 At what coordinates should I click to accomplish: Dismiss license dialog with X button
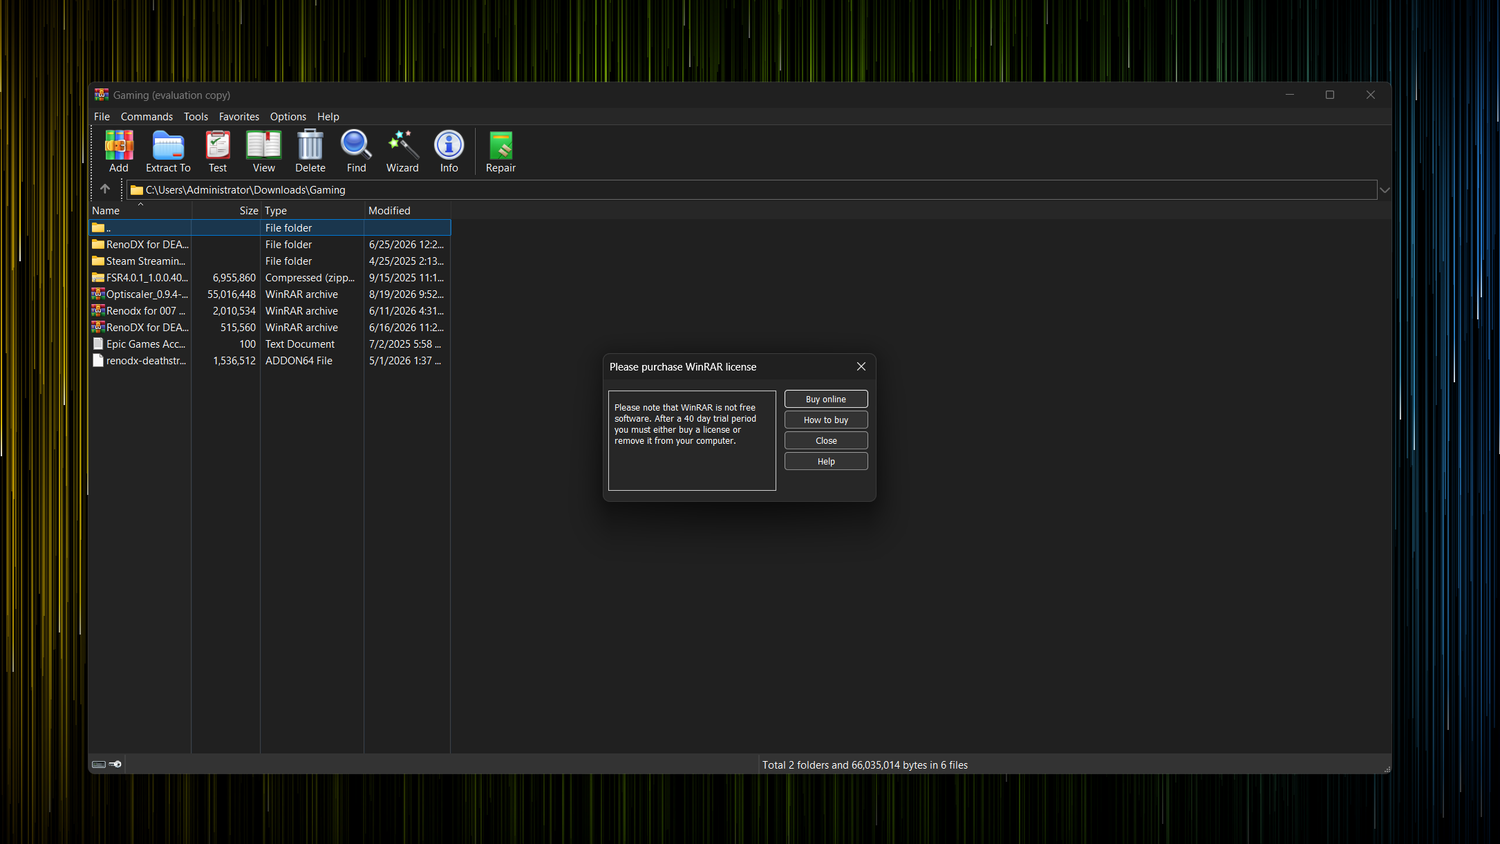(861, 367)
